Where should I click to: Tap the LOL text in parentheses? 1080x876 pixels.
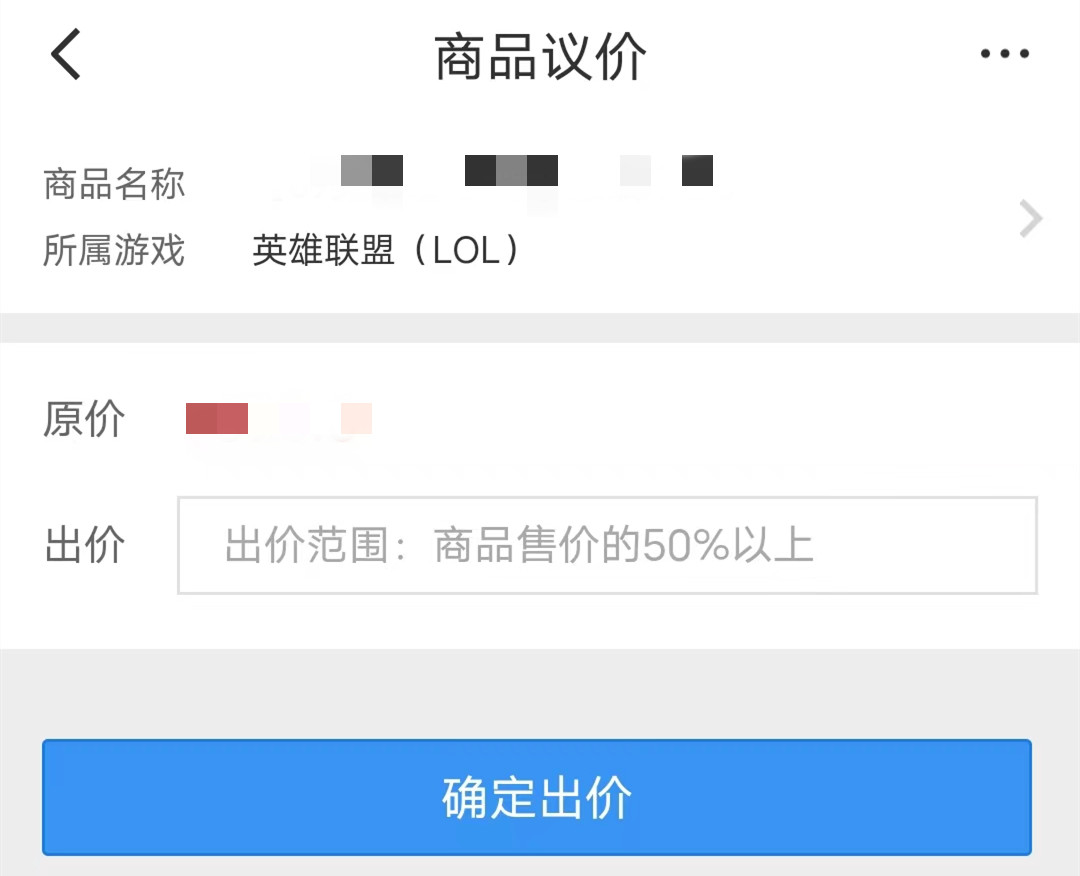click(x=466, y=250)
